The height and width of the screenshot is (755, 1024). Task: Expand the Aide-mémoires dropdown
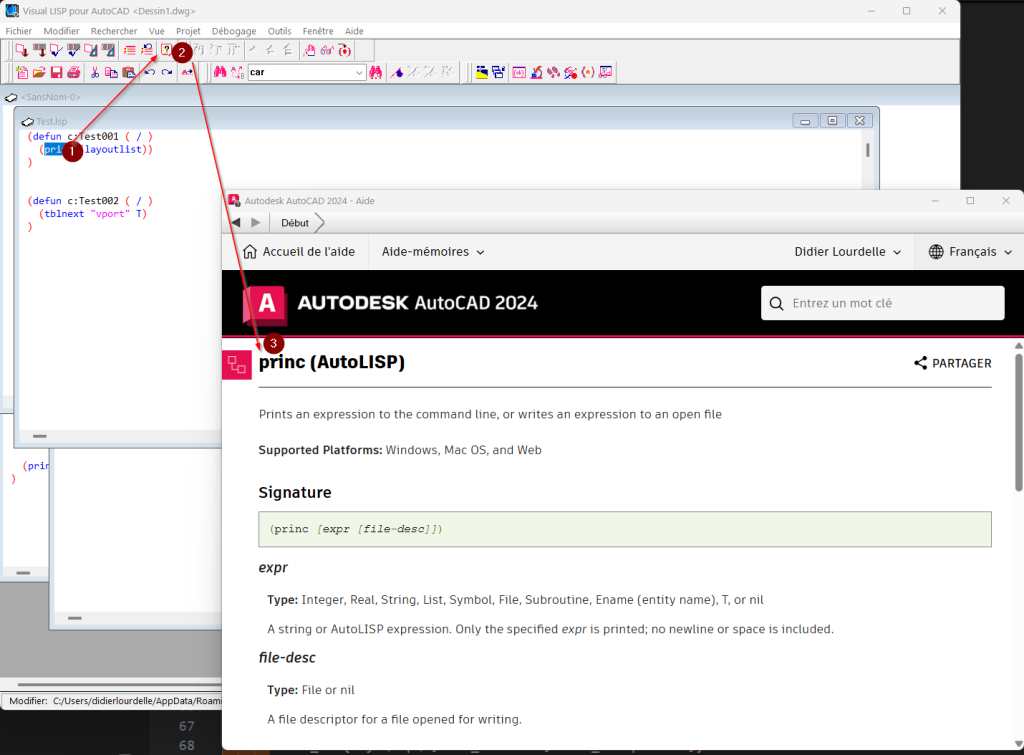pos(433,252)
